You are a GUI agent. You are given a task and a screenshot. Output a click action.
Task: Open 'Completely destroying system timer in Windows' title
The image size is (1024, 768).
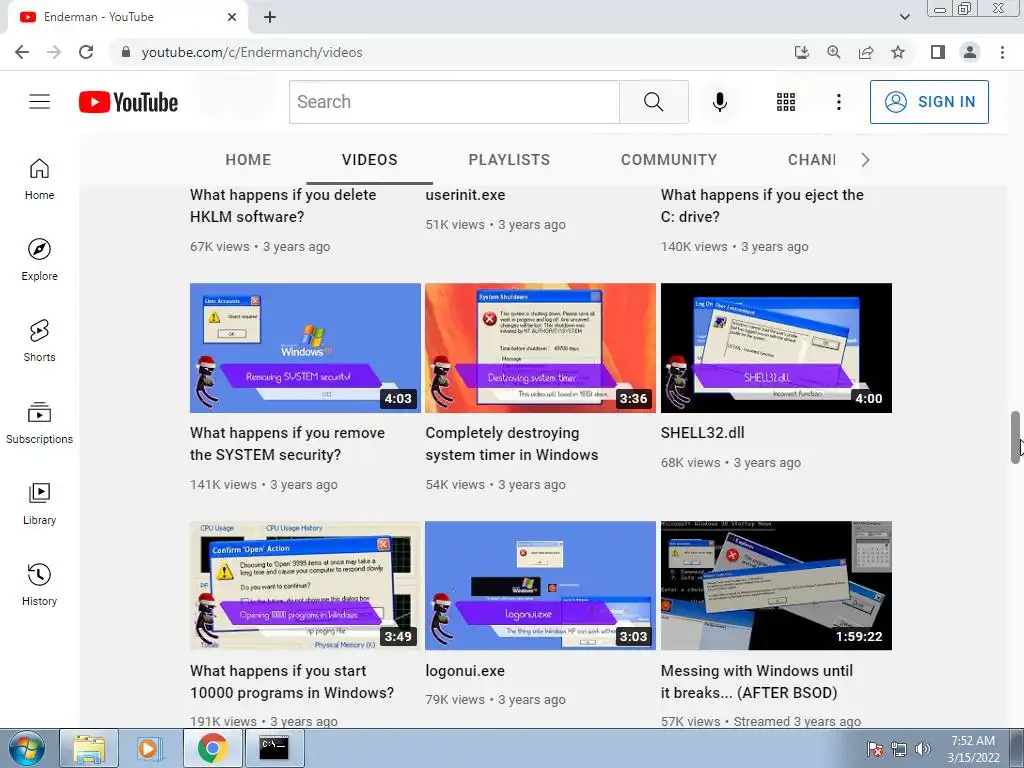(x=511, y=444)
